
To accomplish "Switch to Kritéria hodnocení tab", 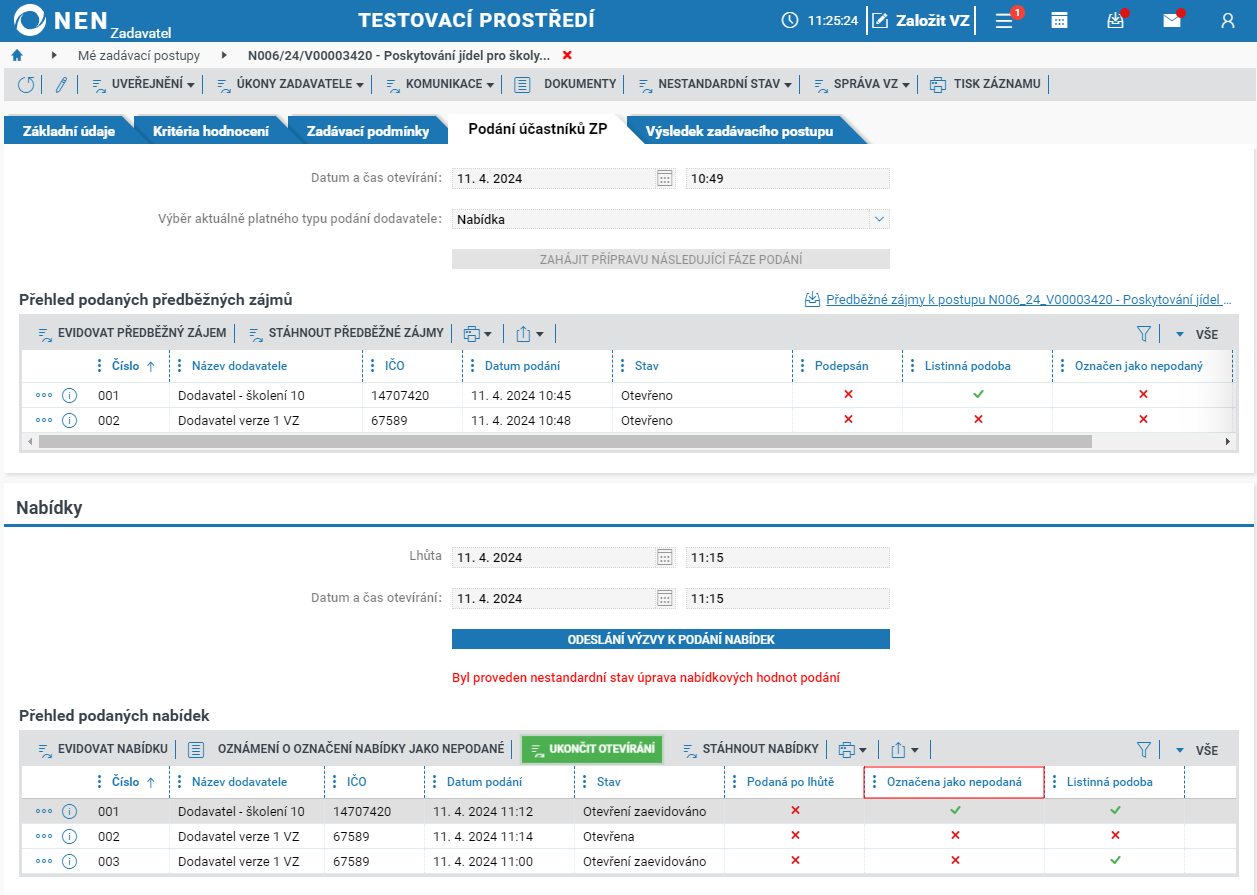I will click(210, 131).
